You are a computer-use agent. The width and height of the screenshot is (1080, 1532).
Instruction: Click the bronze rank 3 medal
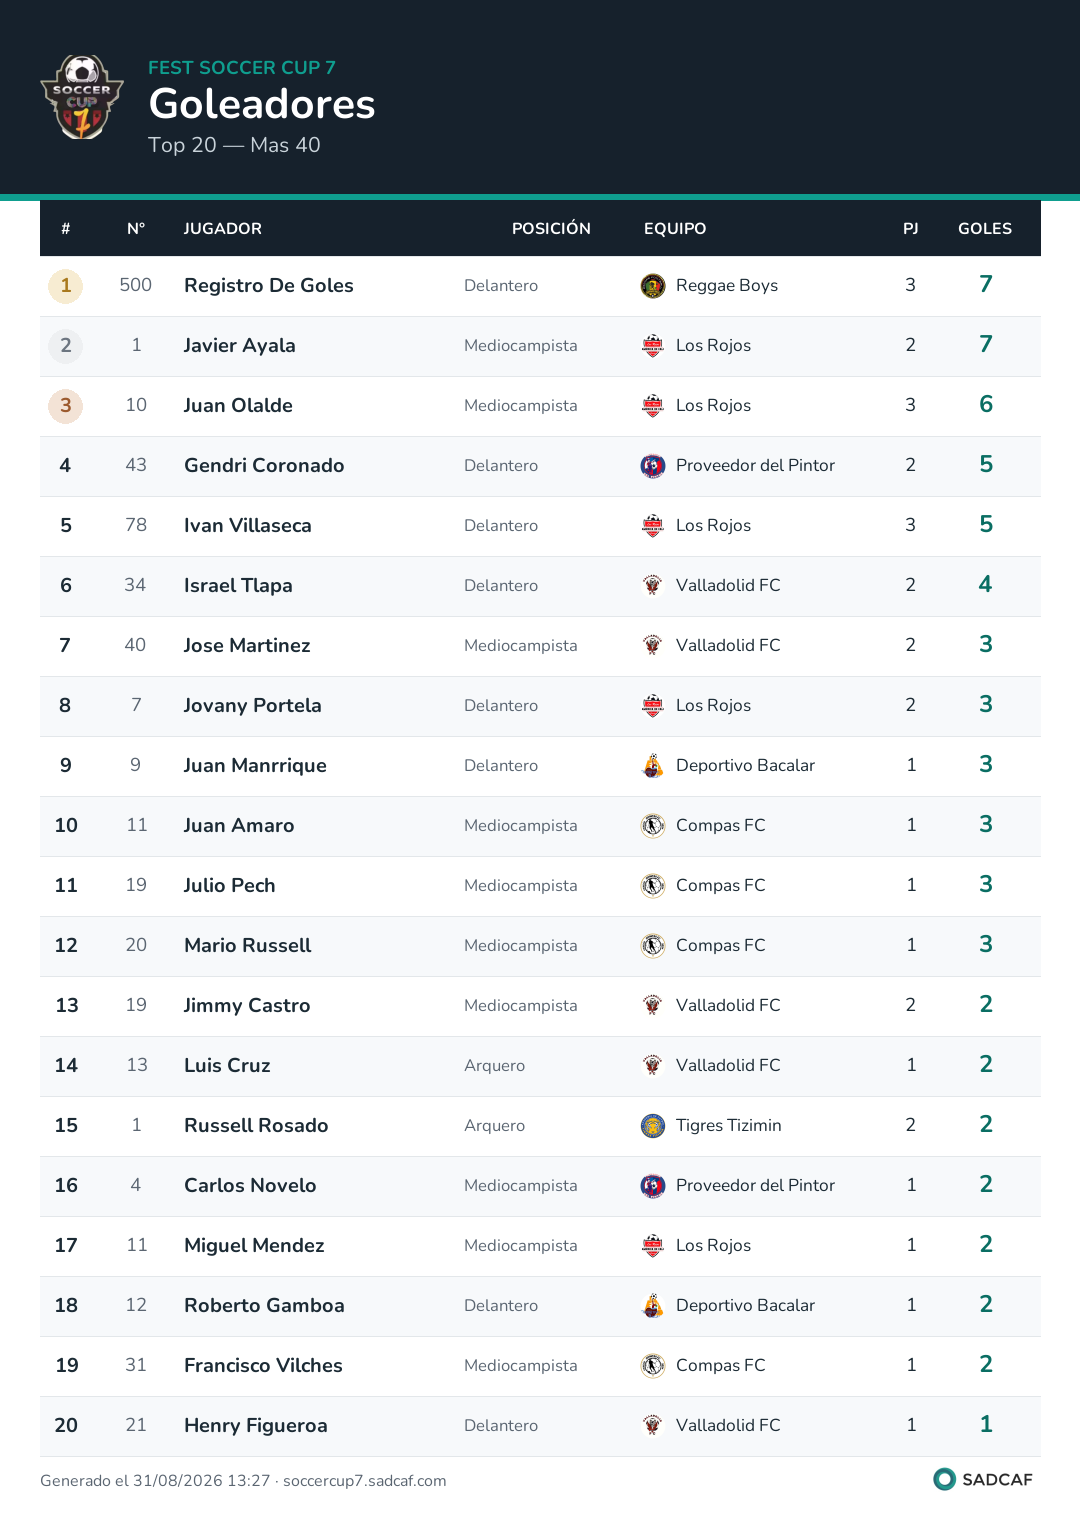[x=66, y=406]
